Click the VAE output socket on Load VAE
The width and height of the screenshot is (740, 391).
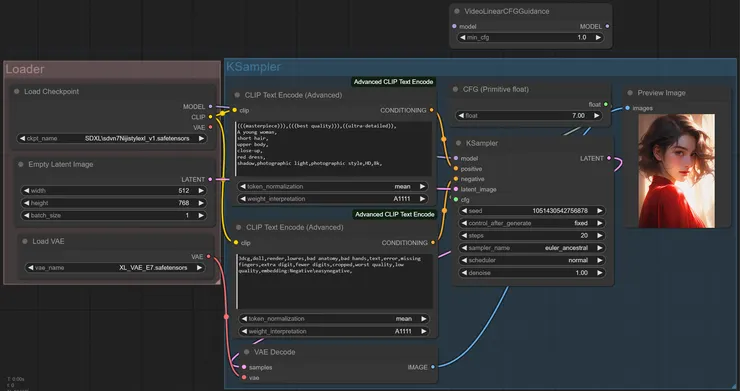(209, 256)
